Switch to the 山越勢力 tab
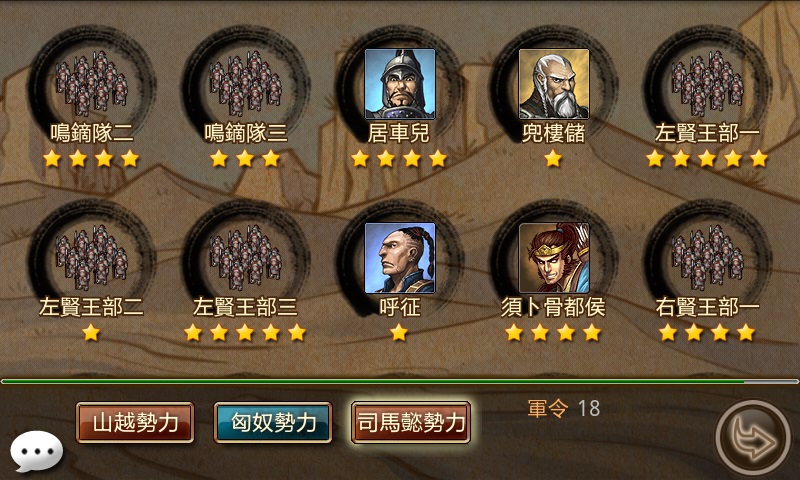The height and width of the screenshot is (480, 800). point(135,422)
